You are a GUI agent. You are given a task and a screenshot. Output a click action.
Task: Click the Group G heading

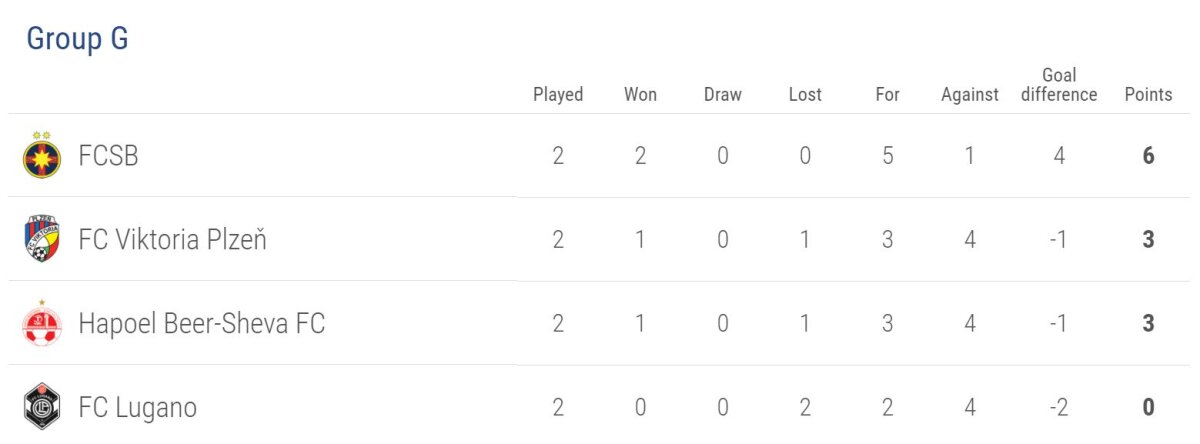coord(77,40)
